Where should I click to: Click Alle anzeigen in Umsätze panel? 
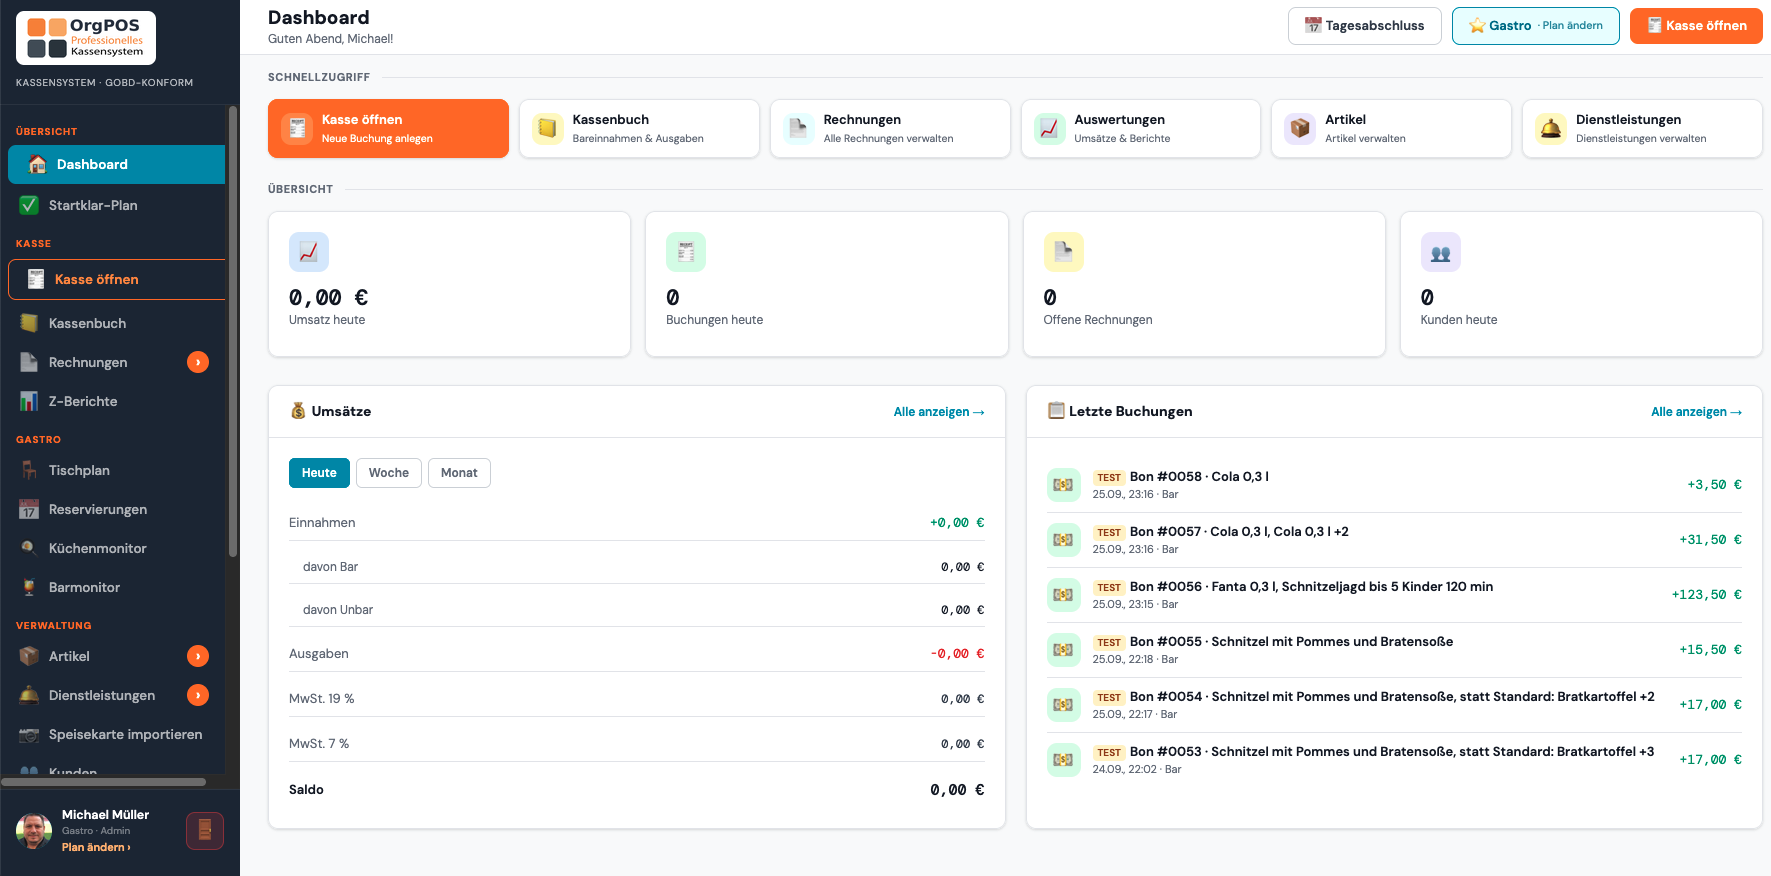click(939, 412)
